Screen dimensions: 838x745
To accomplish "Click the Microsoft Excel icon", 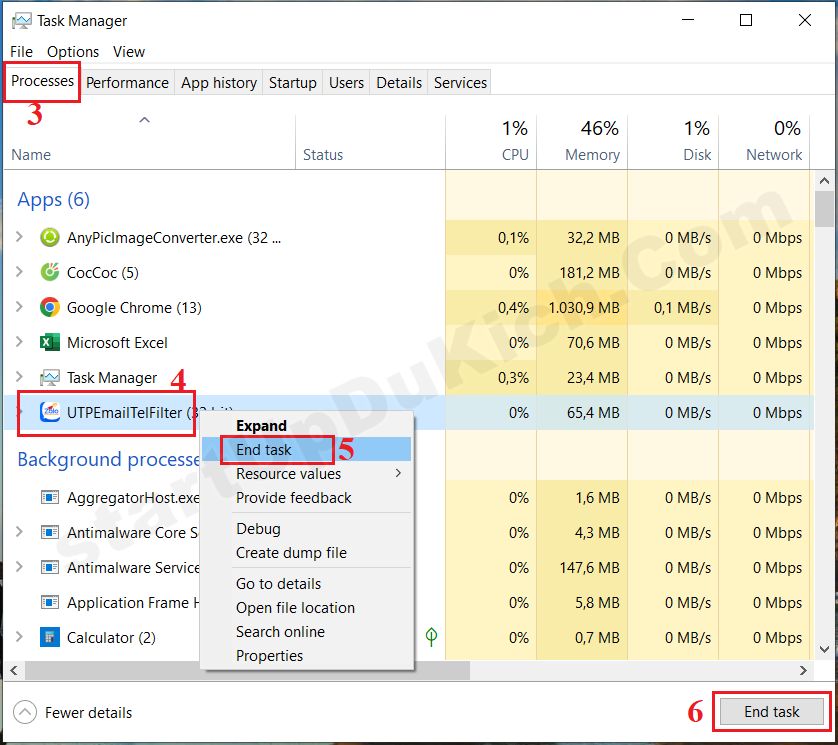I will (50, 343).
